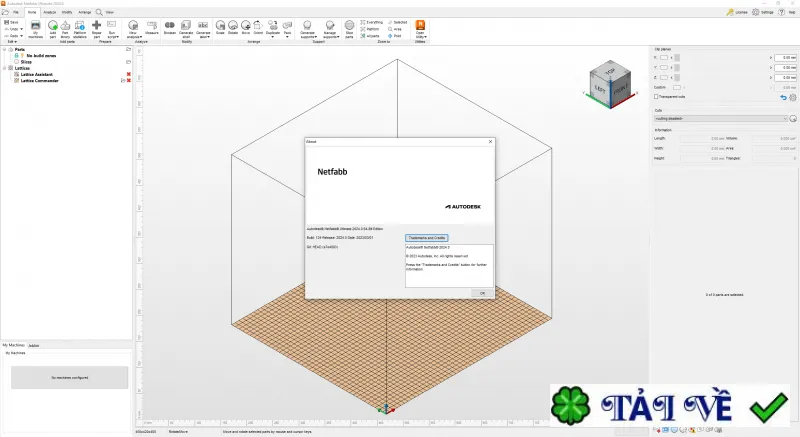Open the cutting disabled dropdown

pyautogui.click(x=721, y=118)
